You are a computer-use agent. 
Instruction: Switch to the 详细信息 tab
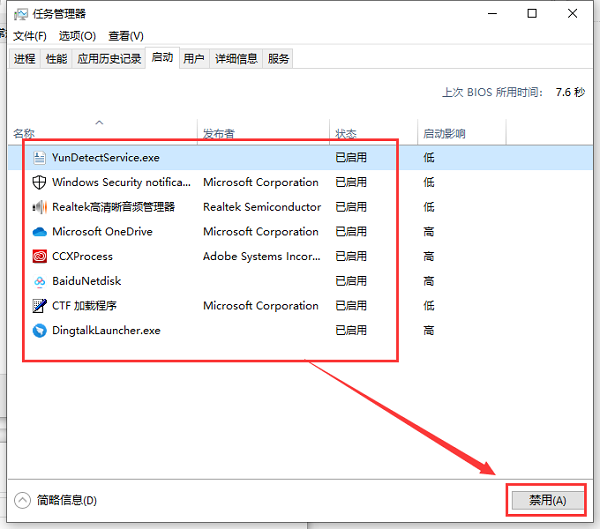235,59
